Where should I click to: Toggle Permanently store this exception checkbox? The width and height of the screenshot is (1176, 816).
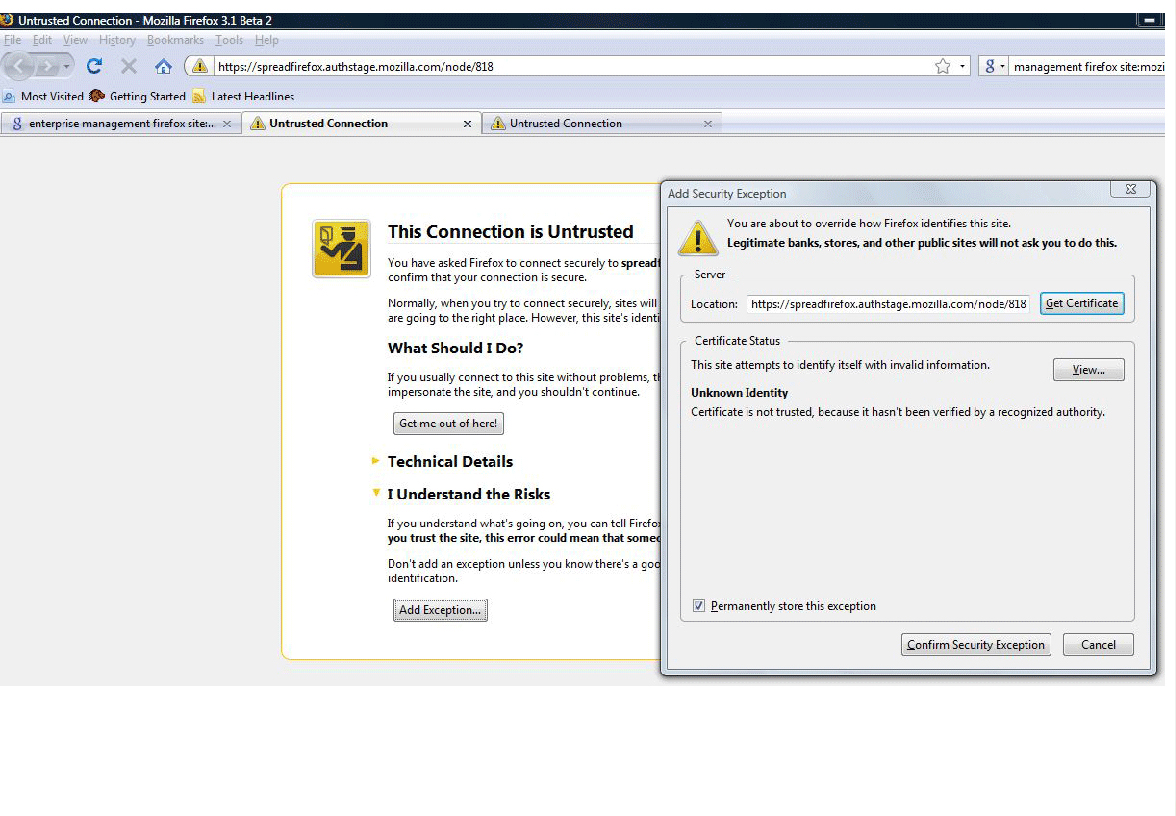point(699,606)
